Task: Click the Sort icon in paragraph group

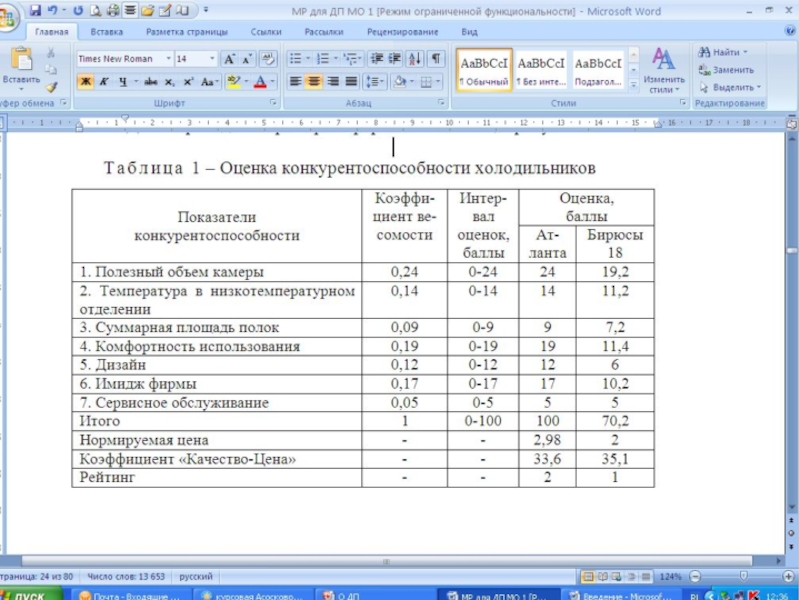Action: pos(416,59)
